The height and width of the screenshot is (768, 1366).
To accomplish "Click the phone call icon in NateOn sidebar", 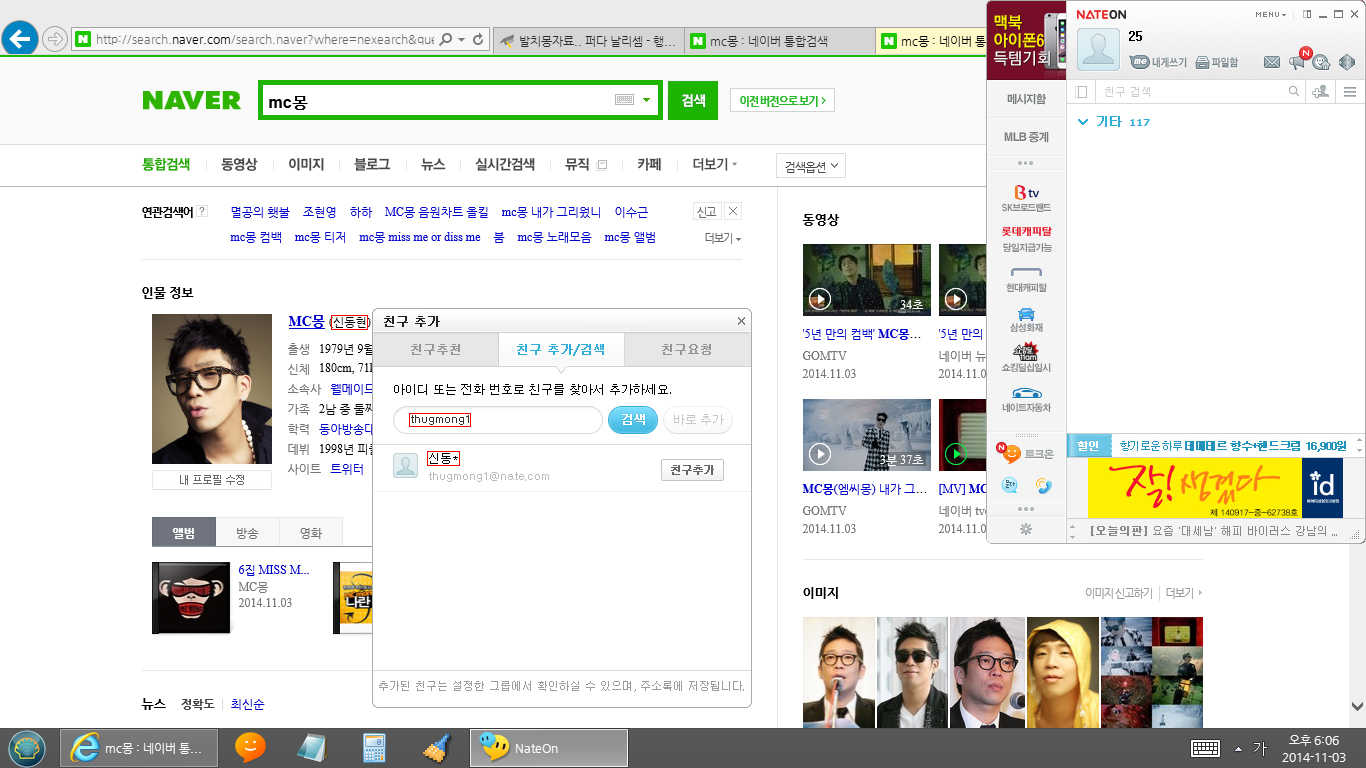I will 1043,485.
